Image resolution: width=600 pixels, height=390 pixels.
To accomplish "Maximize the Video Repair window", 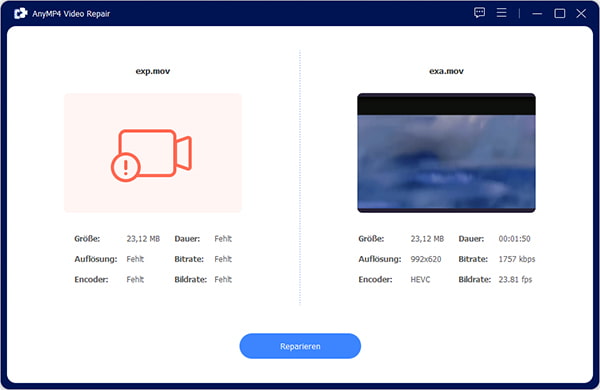I will pyautogui.click(x=560, y=13).
